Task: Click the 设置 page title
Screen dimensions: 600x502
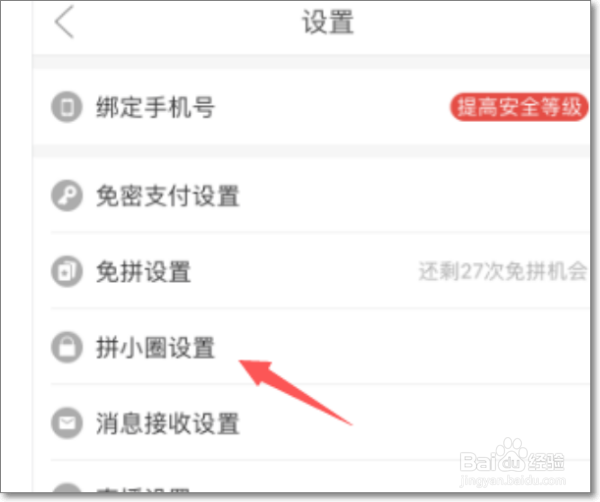Action: [x=328, y=22]
